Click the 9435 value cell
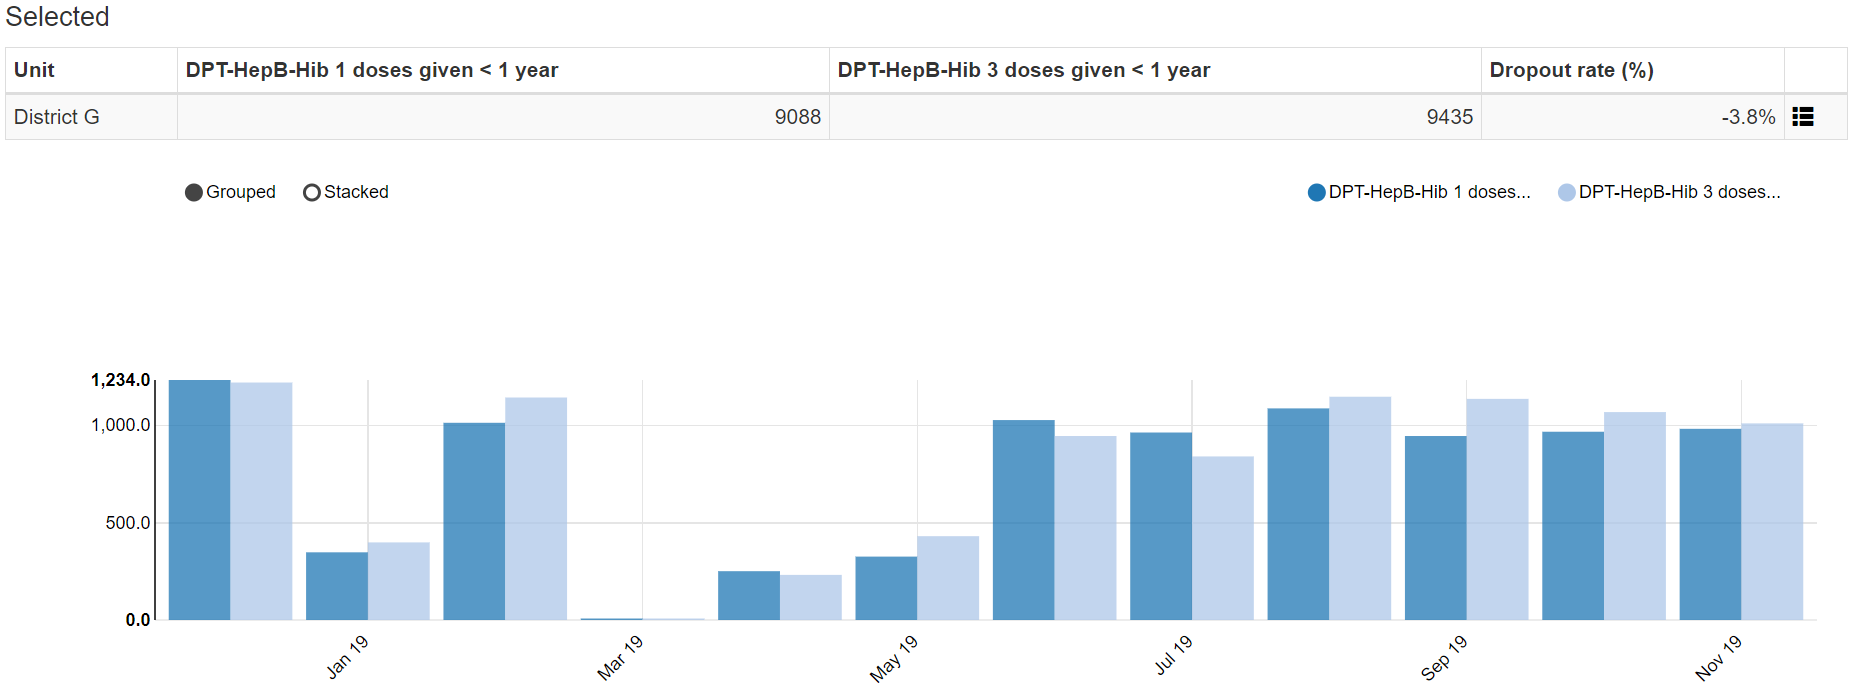The width and height of the screenshot is (1854, 689). 1155,117
